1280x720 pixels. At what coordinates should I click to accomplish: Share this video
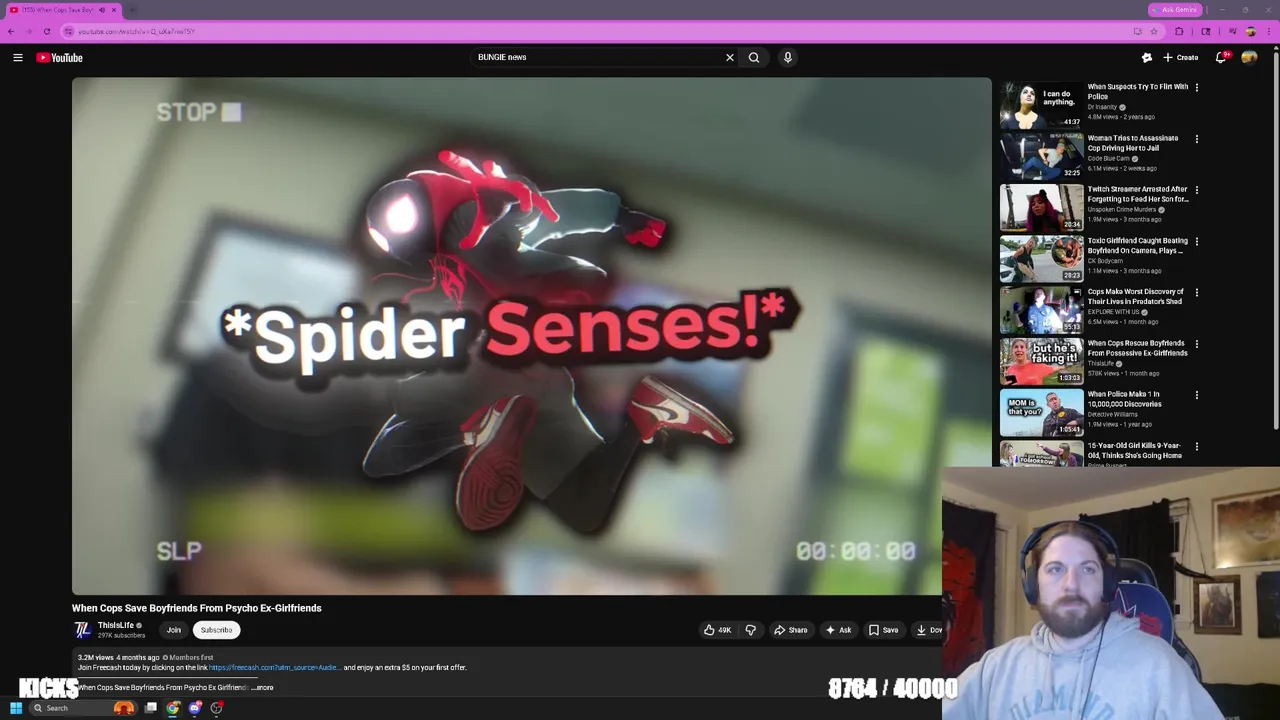point(791,630)
